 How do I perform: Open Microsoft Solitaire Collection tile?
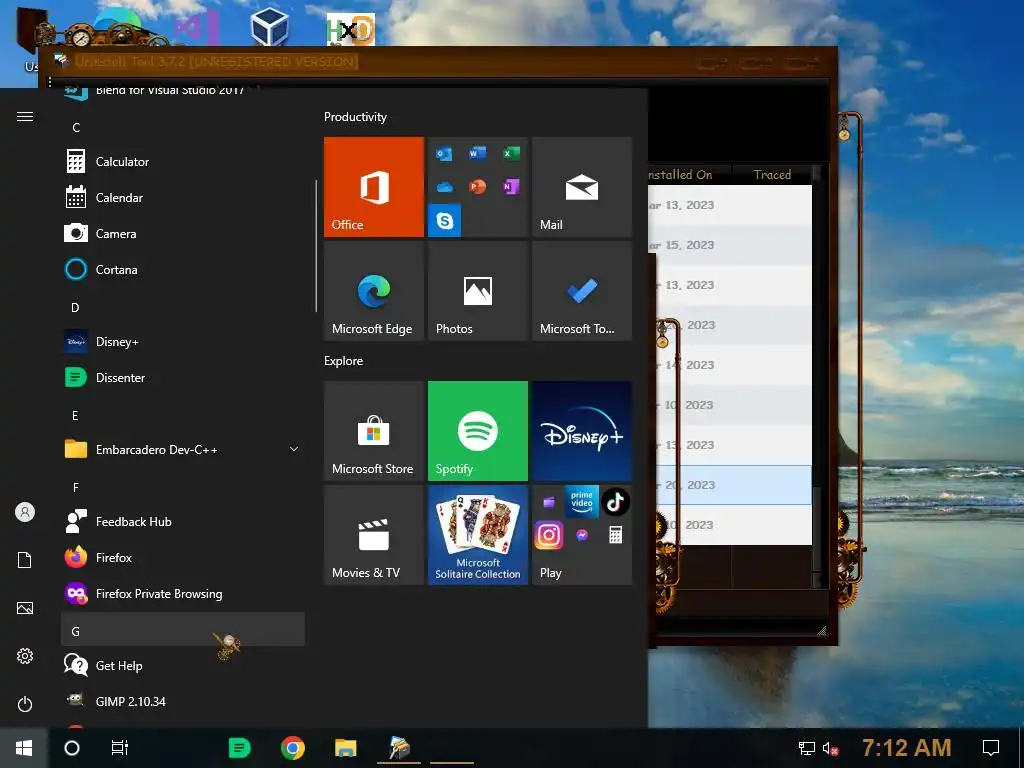coord(477,535)
